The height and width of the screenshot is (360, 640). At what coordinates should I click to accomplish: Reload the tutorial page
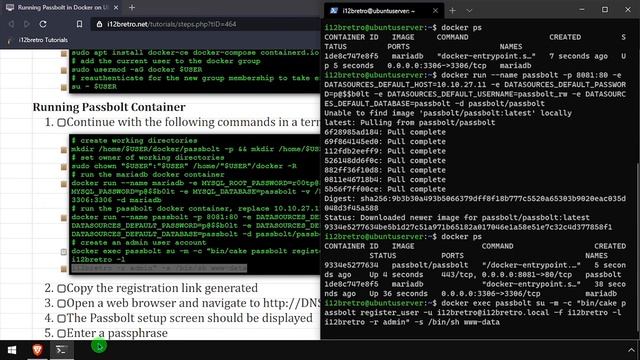pos(43,24)
